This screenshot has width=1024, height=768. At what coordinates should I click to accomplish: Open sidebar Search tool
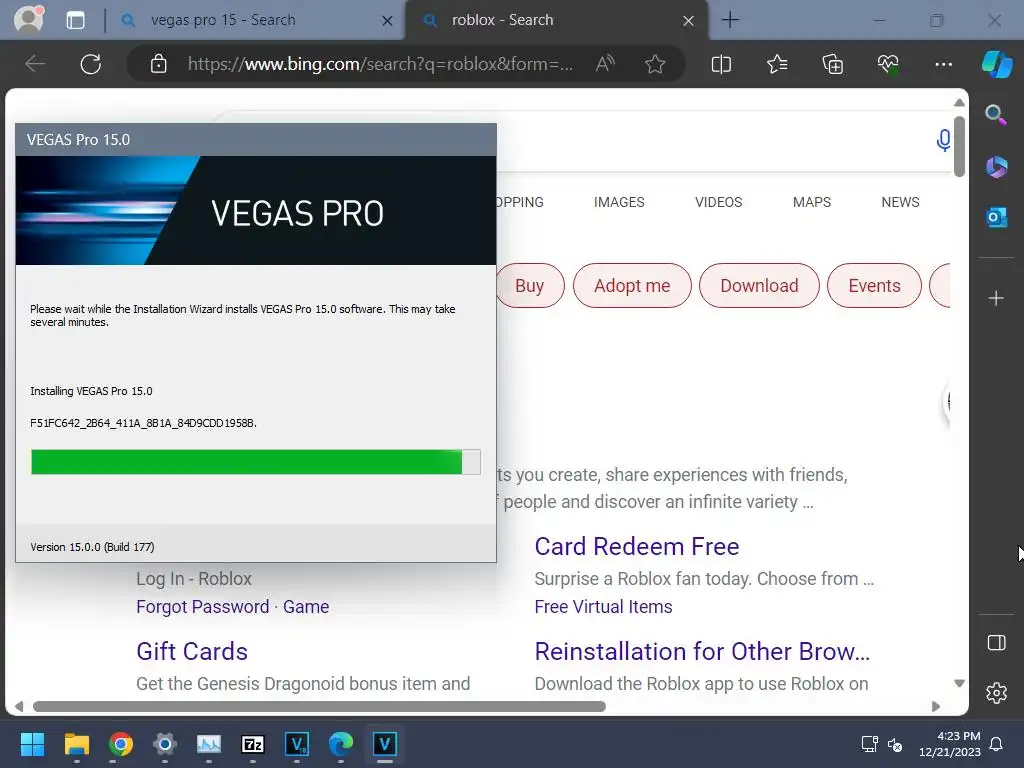coord(996,115)
